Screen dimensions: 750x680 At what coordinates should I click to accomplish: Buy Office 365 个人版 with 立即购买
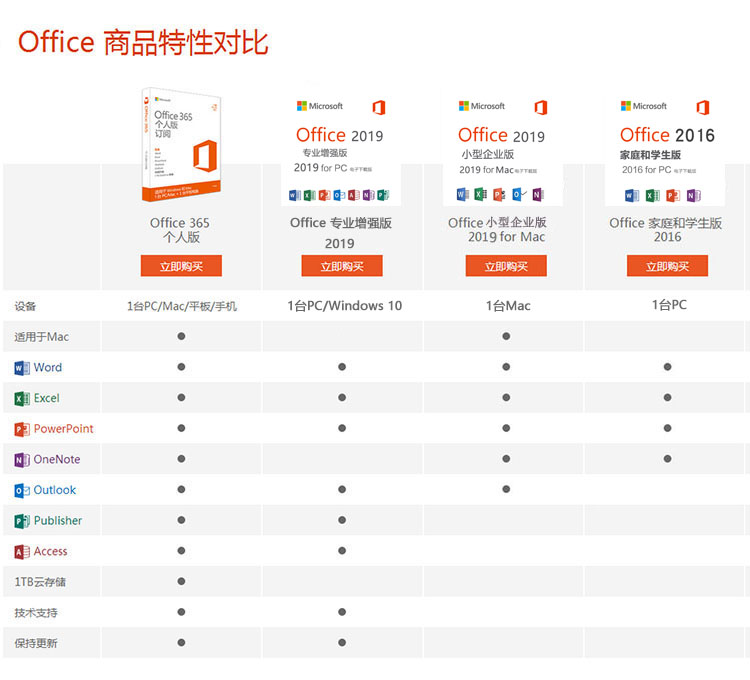181,266
